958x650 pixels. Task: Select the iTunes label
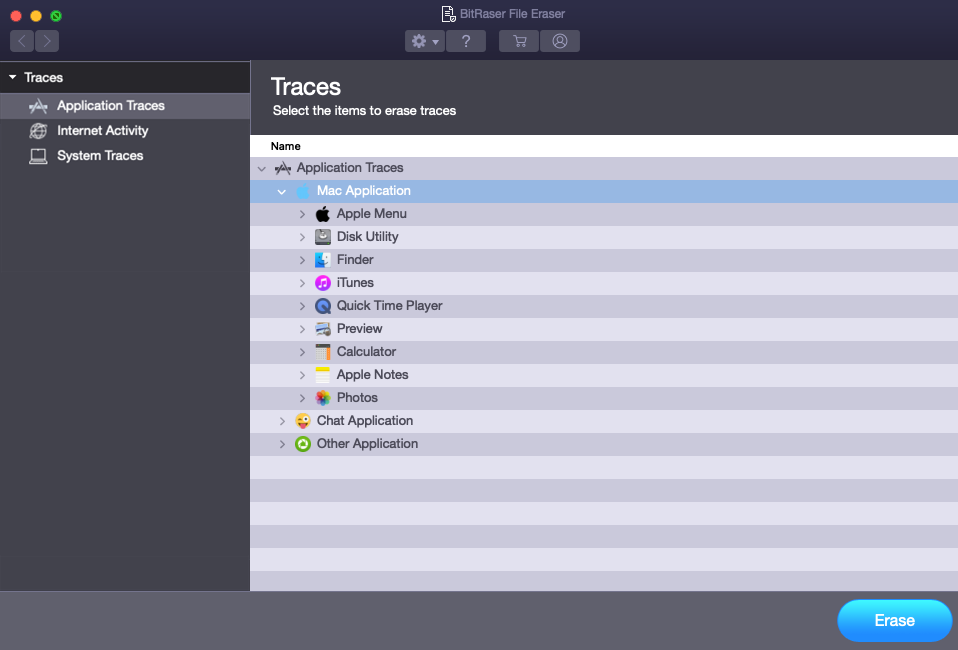pyautogui.click(x=355, y=283)
